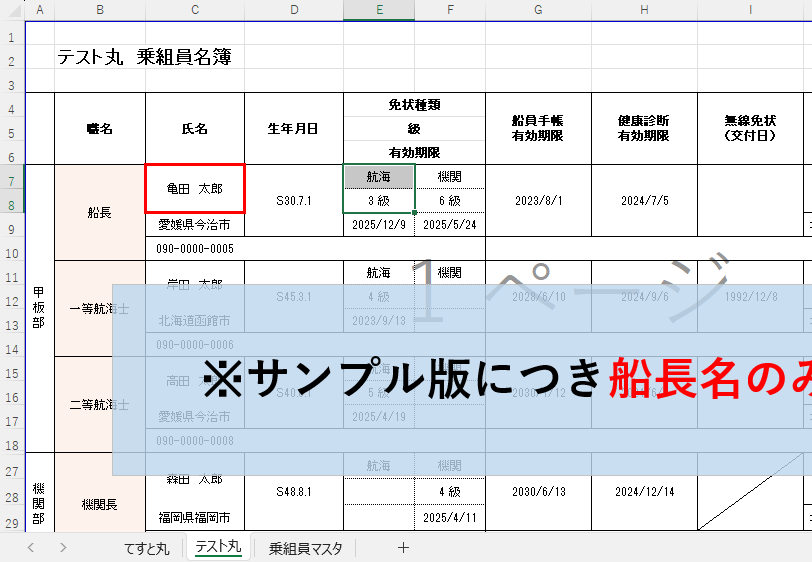This screenshot has width=812, height=562.
Task: Click the 船長 job title cell
Action: pos(100,212)
